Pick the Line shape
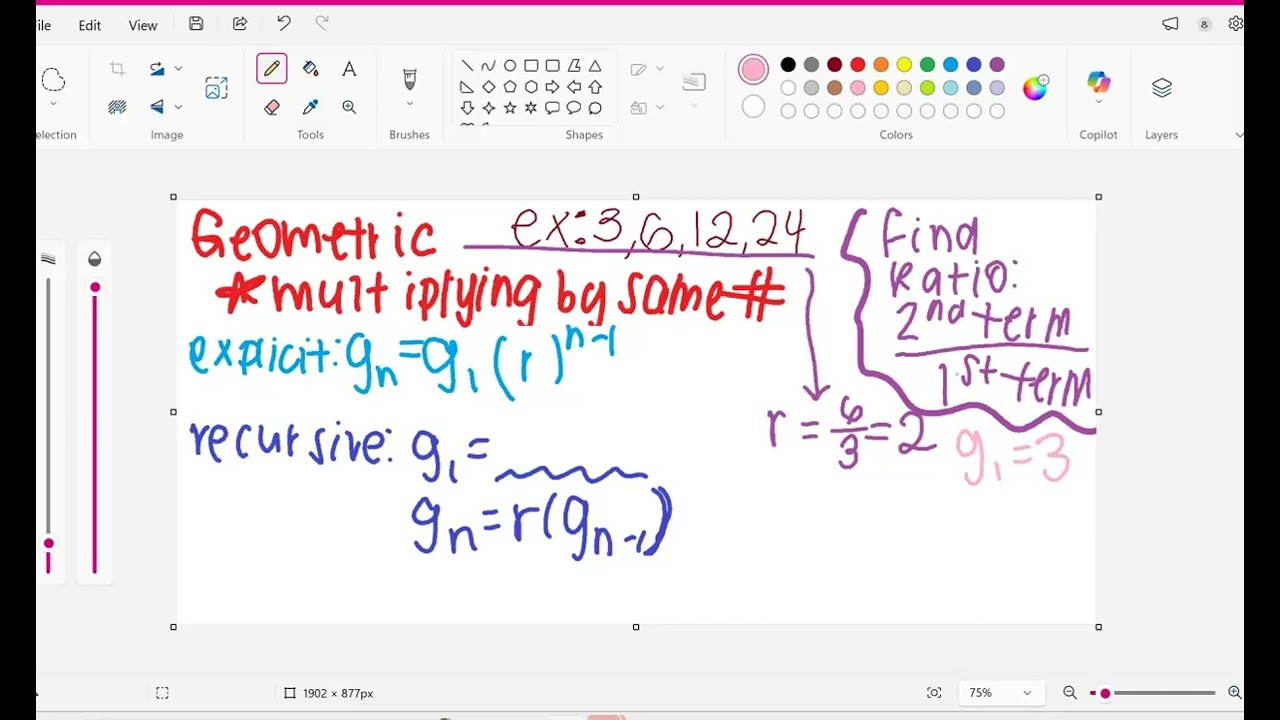This screenshot has width=1280, height=720. 467,66
